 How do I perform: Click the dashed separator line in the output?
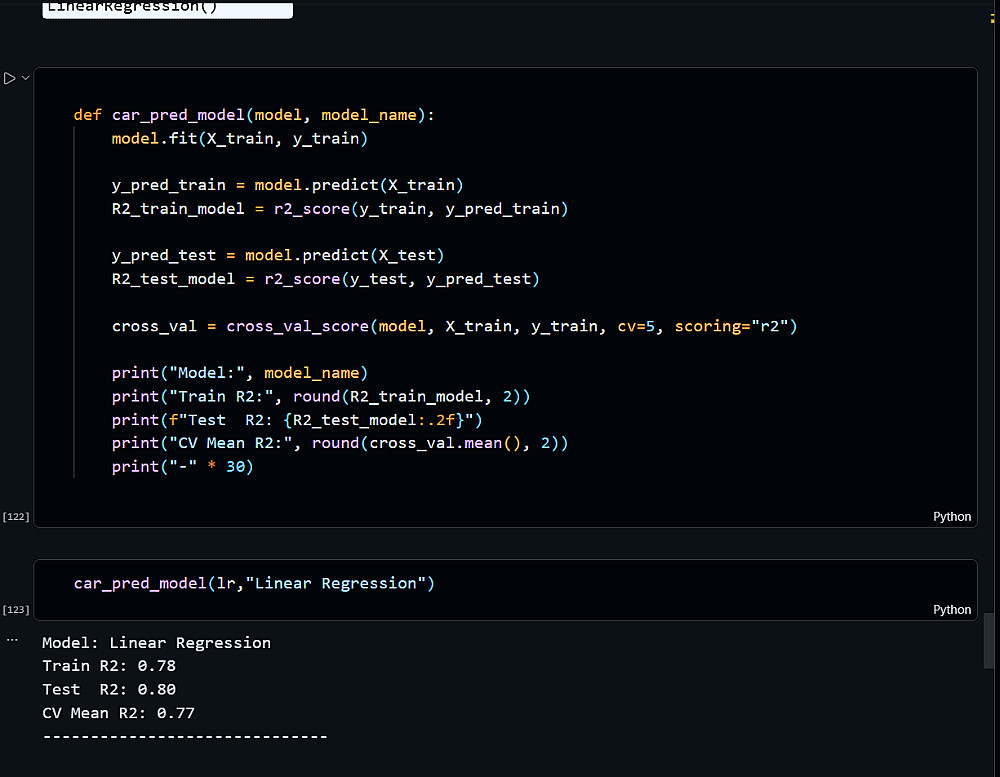click(x=185, y=737)
